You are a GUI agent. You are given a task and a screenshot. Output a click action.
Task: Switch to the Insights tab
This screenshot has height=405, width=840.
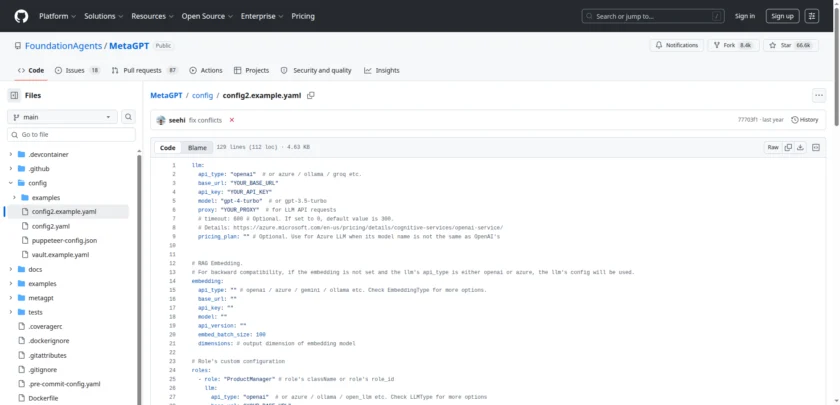[x=381, y=70]
